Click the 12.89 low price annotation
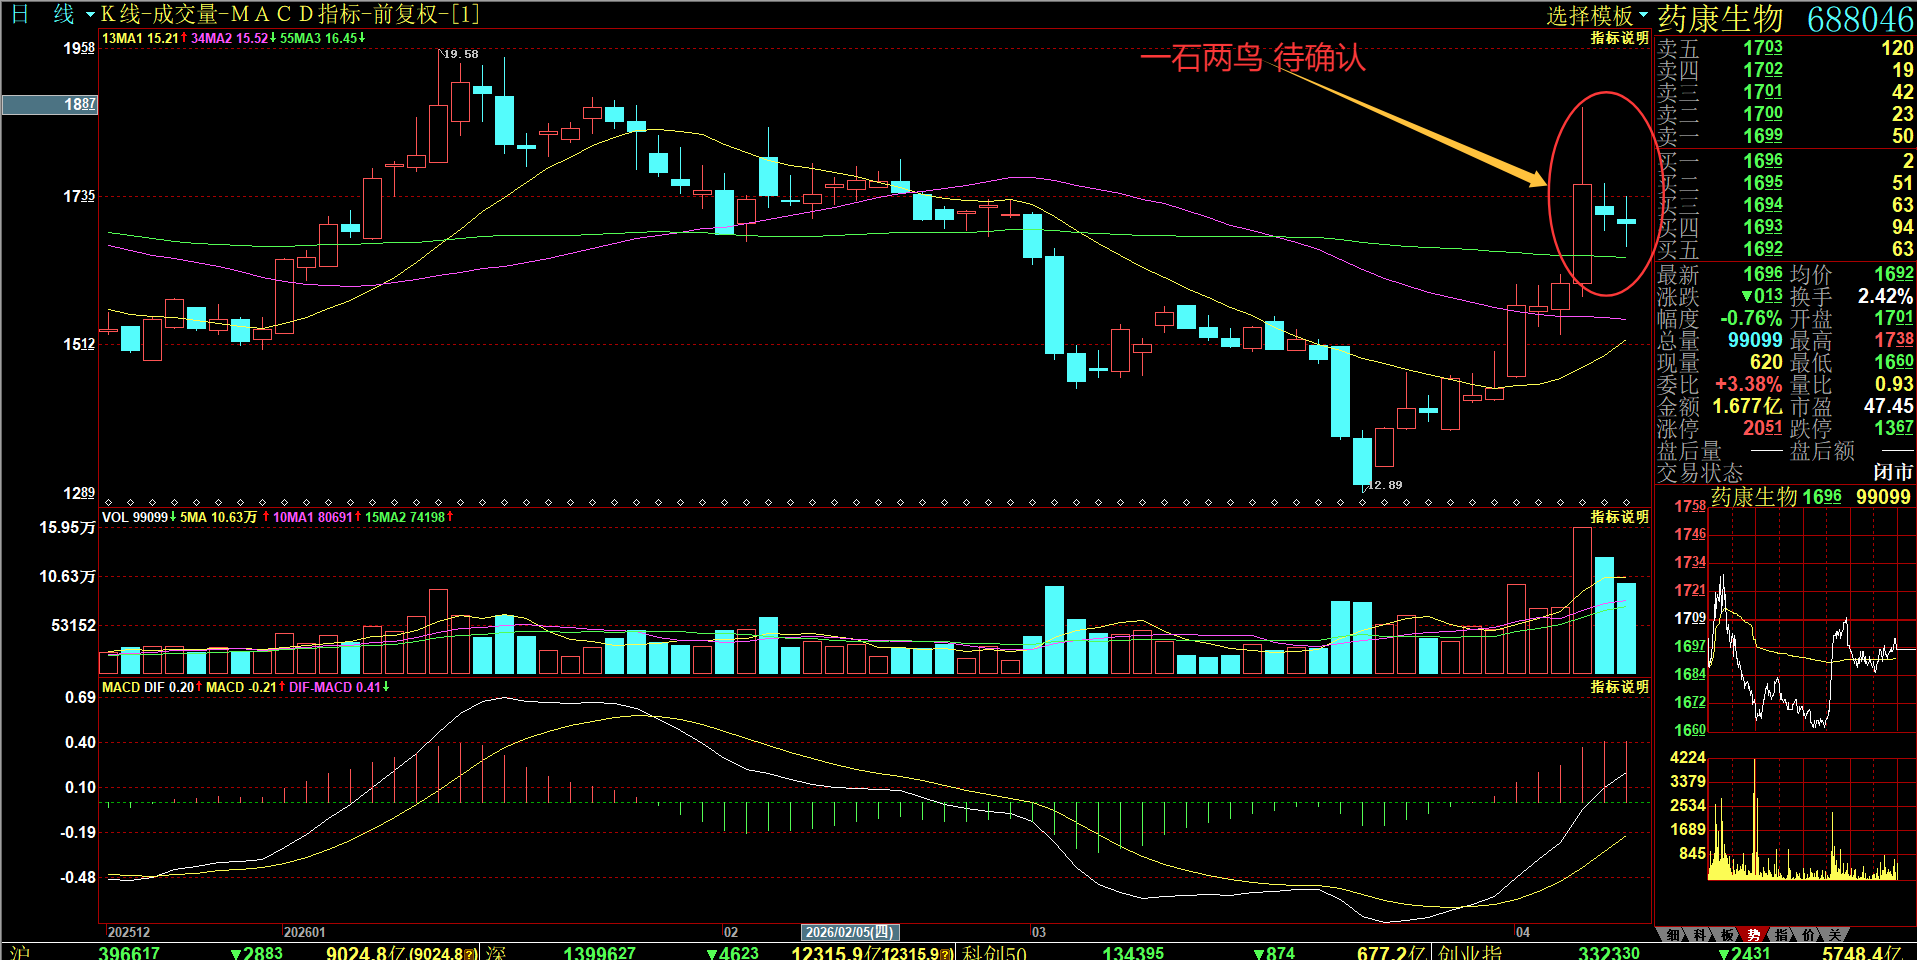This screenshot has height=960, width=1917. [1384, 485]
